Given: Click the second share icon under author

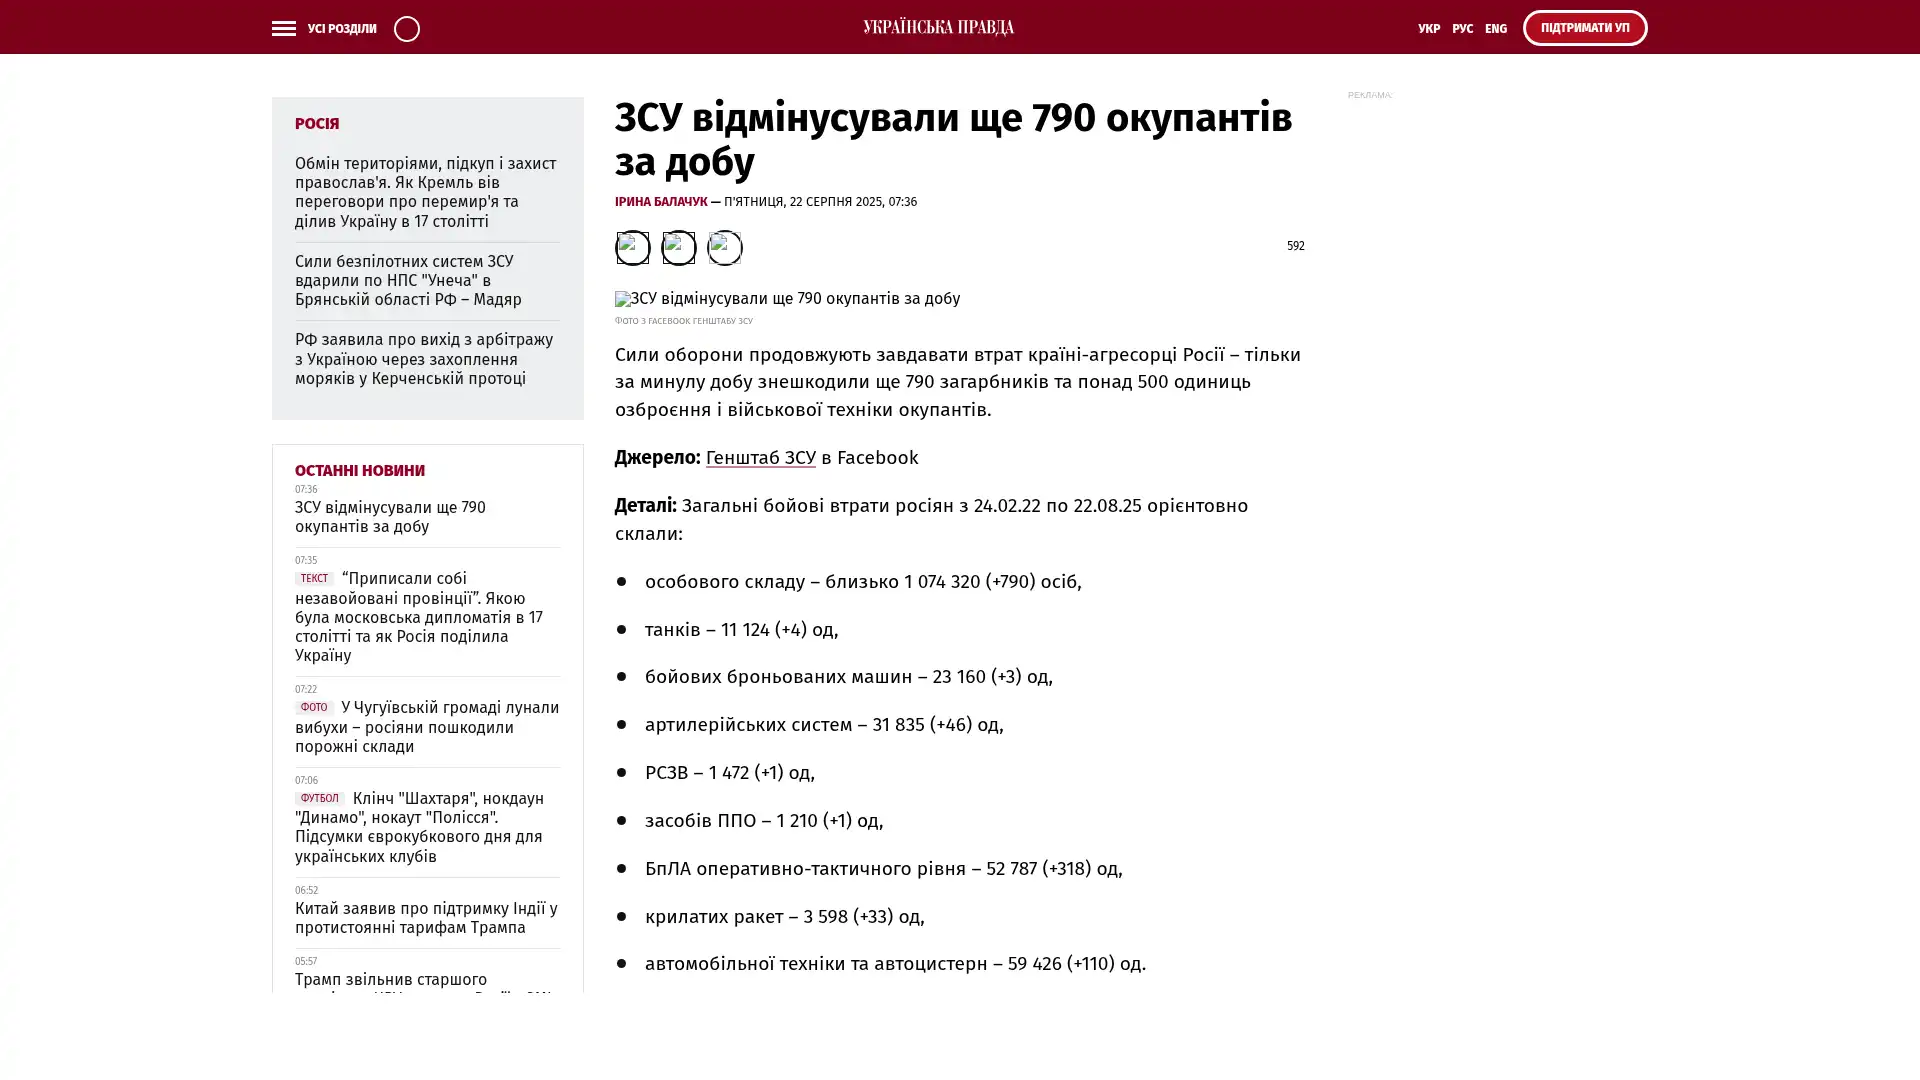Looking at the screenshot, I should click(x=678, y=247).
